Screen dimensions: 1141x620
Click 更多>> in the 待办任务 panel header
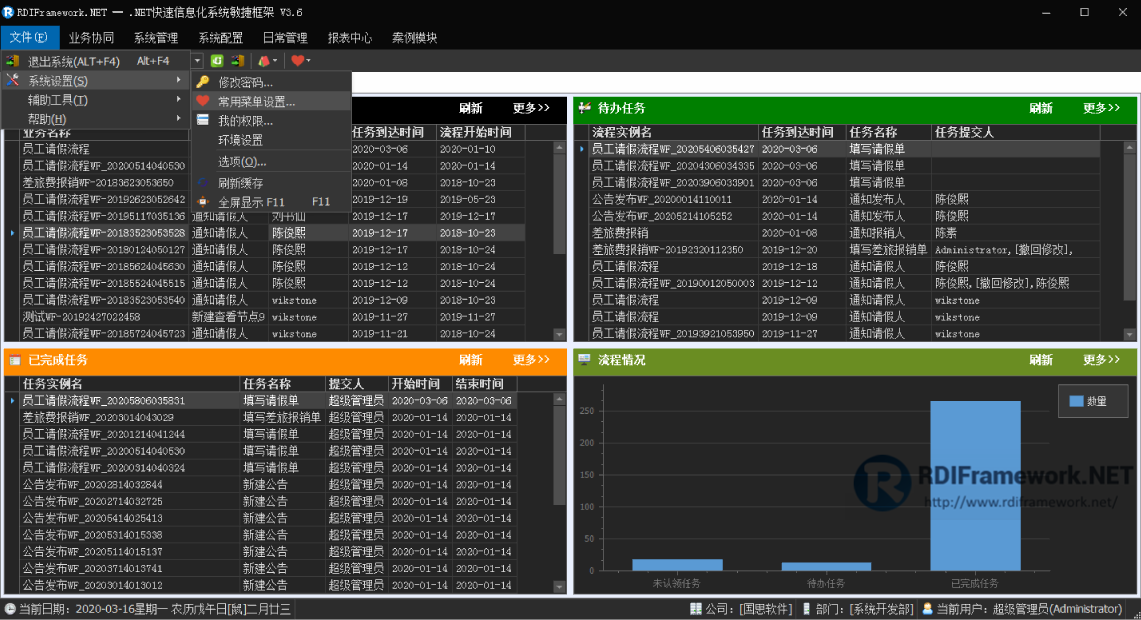(1101, 108)
